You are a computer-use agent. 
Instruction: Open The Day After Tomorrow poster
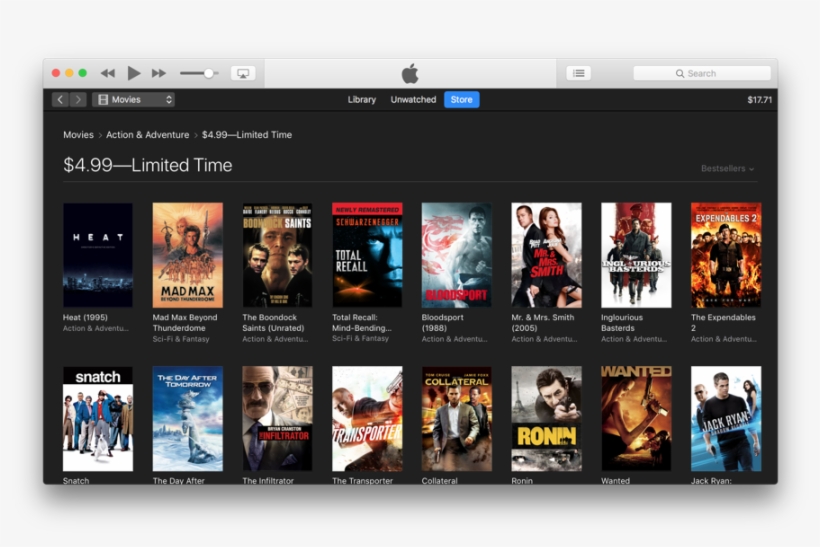pos(188,419)
